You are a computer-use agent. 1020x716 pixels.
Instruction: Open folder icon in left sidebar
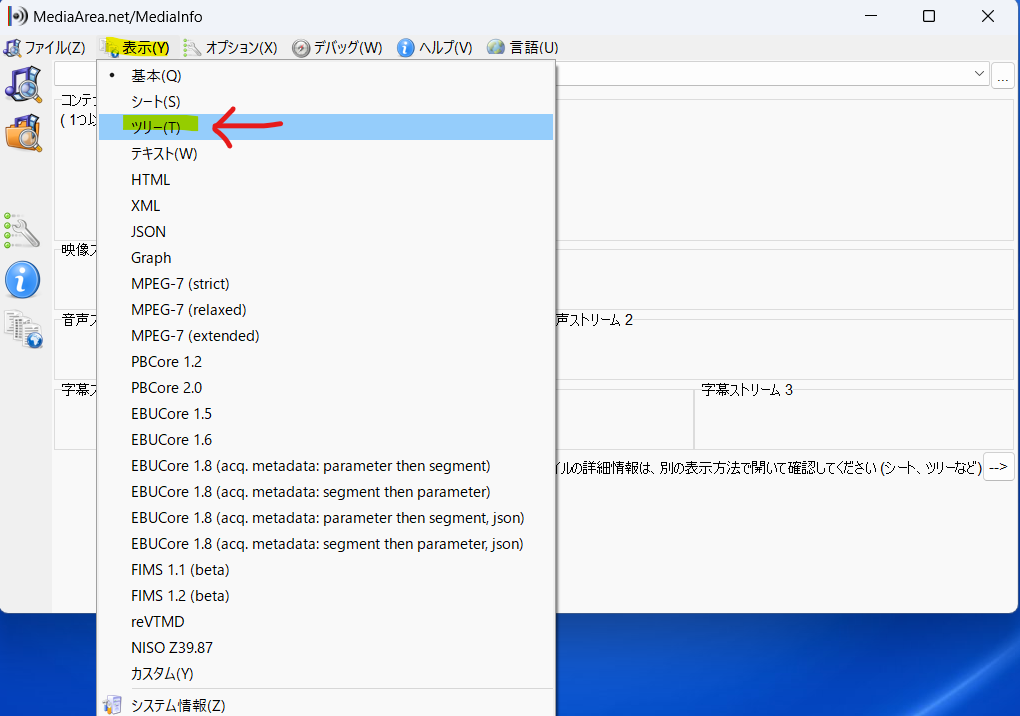[23, 133]
